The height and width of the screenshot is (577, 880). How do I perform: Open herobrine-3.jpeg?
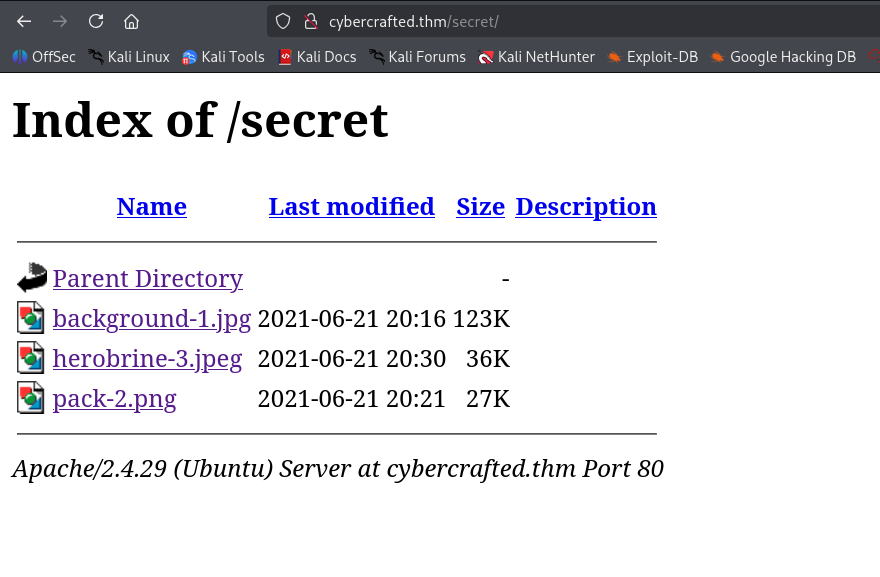point(147,358)
